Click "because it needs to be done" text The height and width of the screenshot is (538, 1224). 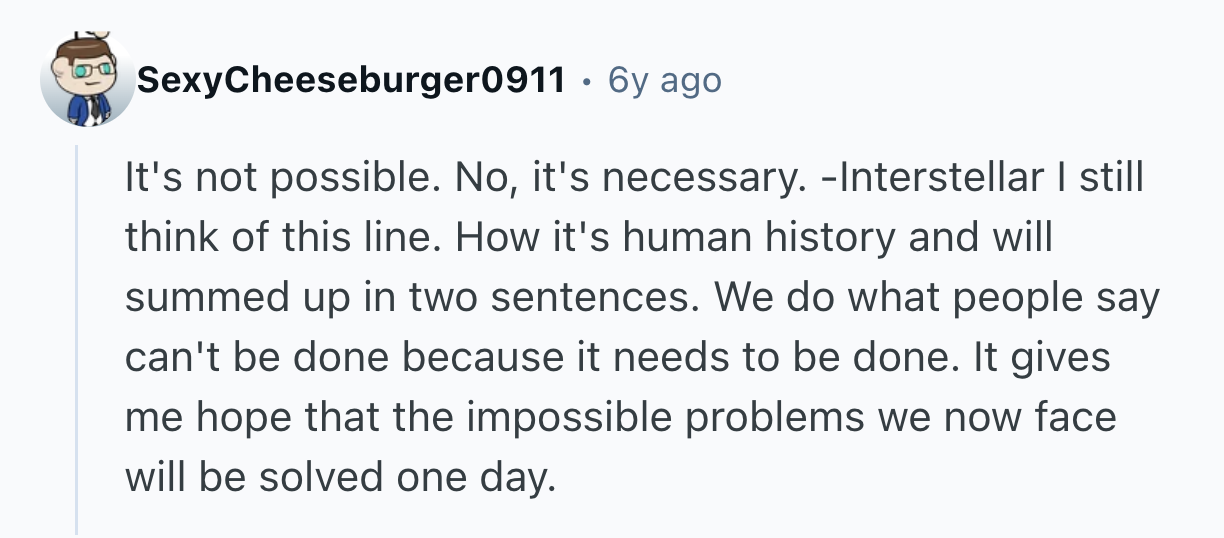coord(620,358)
